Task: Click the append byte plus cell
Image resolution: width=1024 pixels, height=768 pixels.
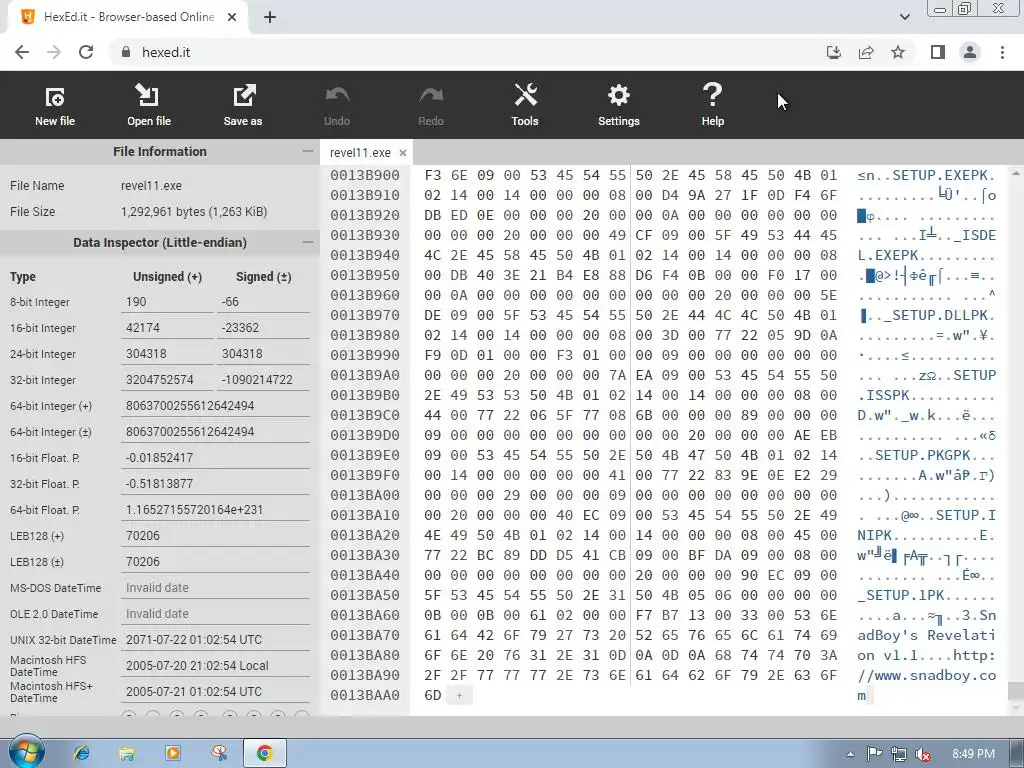Action: 459,696
